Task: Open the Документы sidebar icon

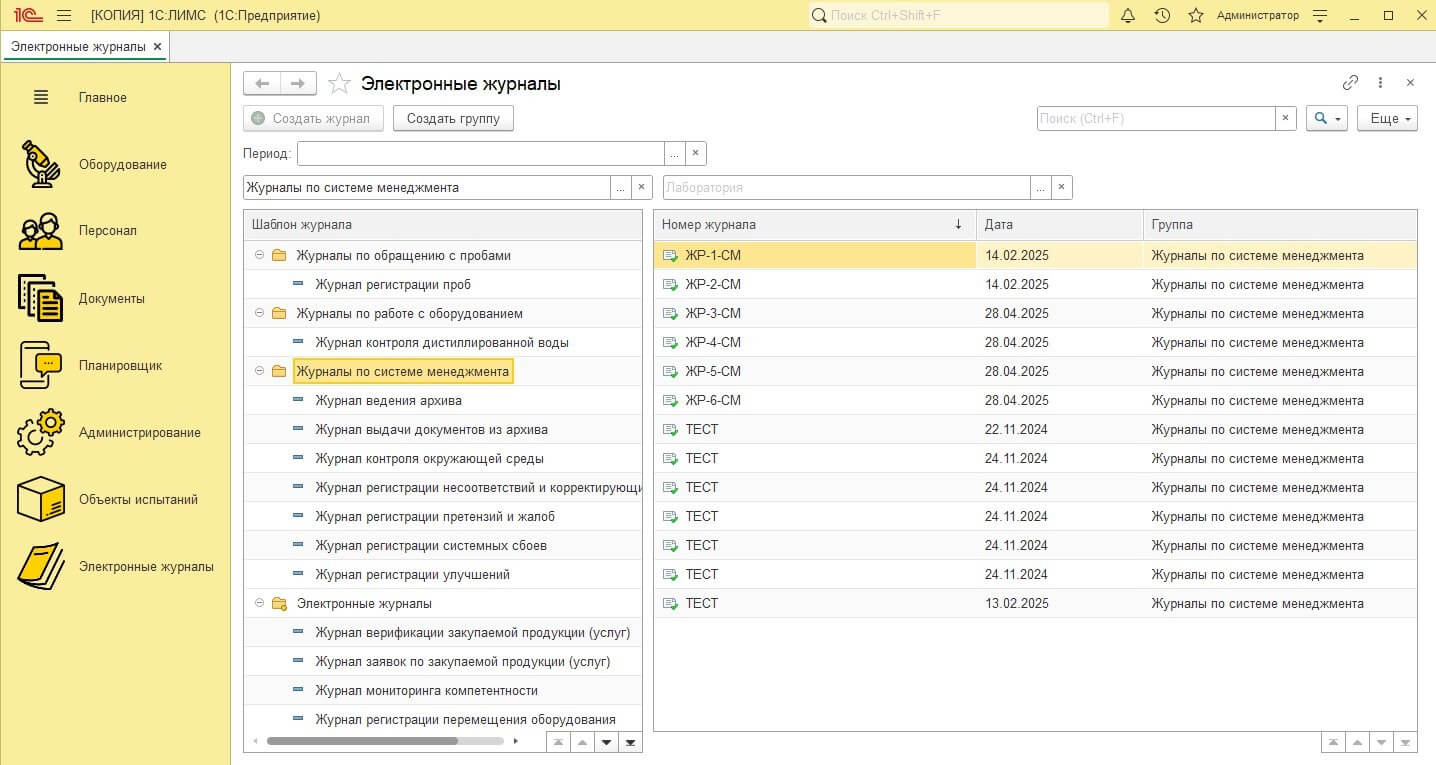Action: pos(41,298)
